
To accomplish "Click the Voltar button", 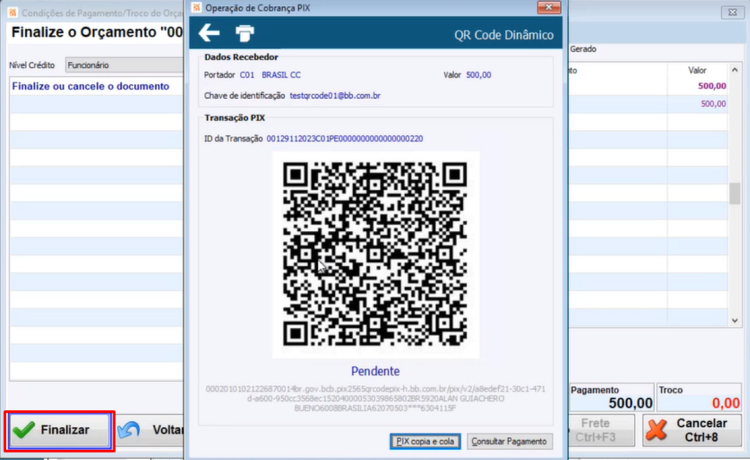I will tap(151, 430).
